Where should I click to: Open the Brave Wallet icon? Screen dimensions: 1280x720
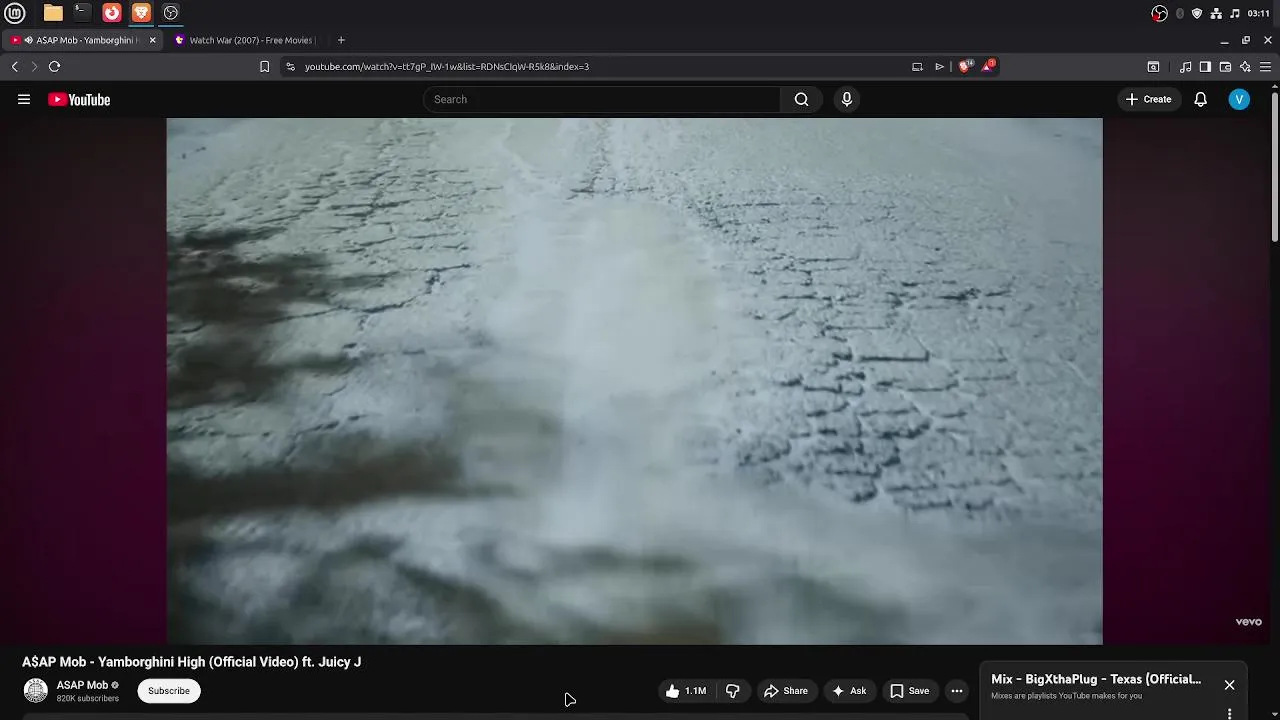[1225, 67]
